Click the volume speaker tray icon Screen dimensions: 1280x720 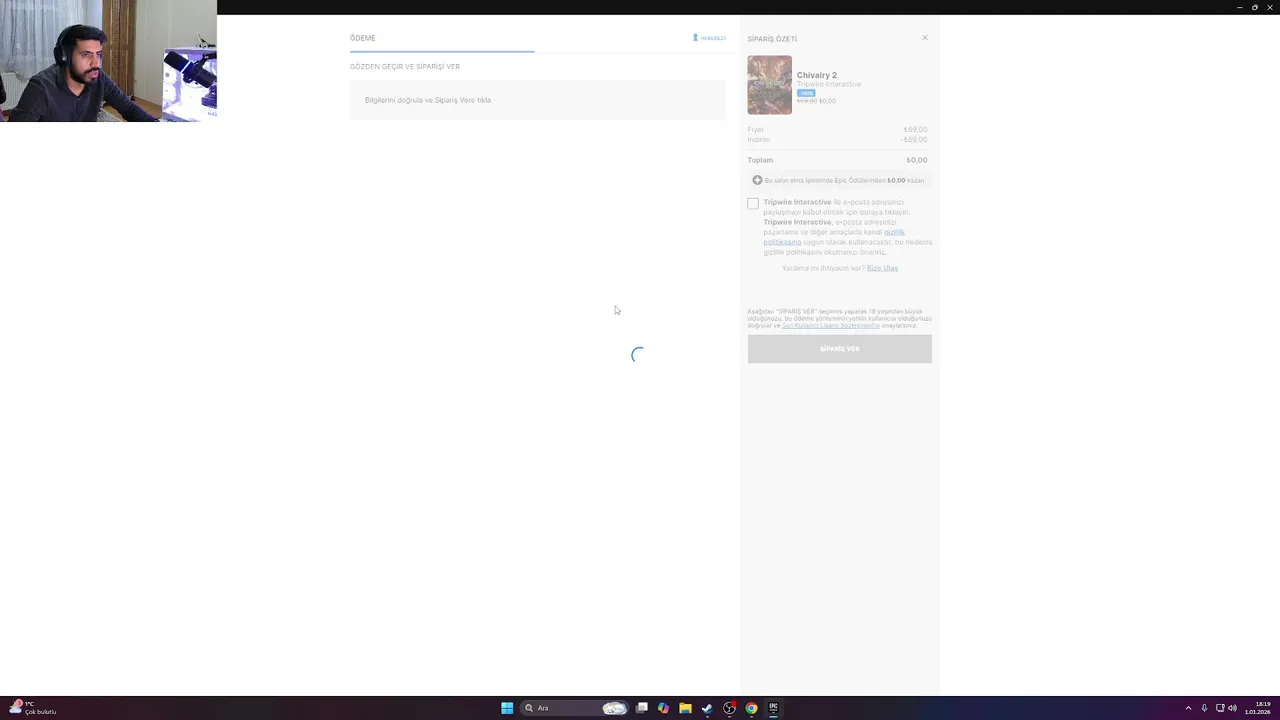pyautogui.click(x=1232, y=708)
